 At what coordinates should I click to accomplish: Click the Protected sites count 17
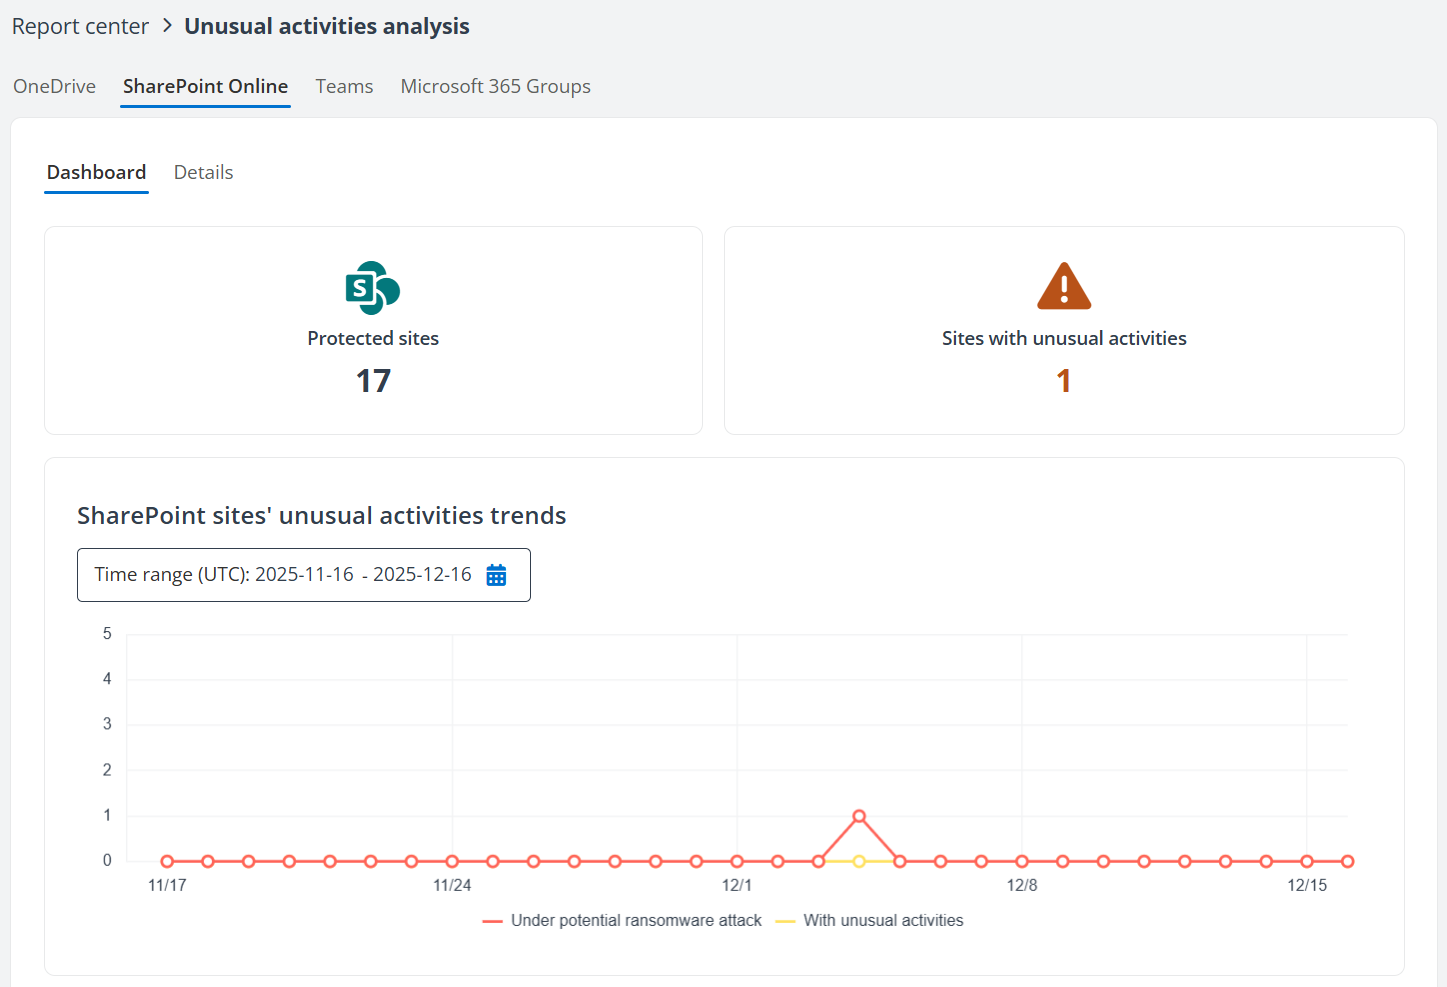tap(373, 381)
